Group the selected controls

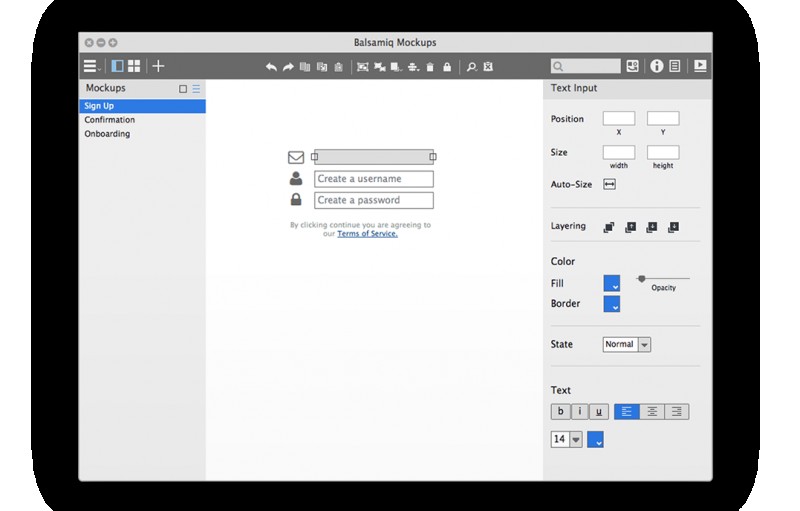(363, 67)
